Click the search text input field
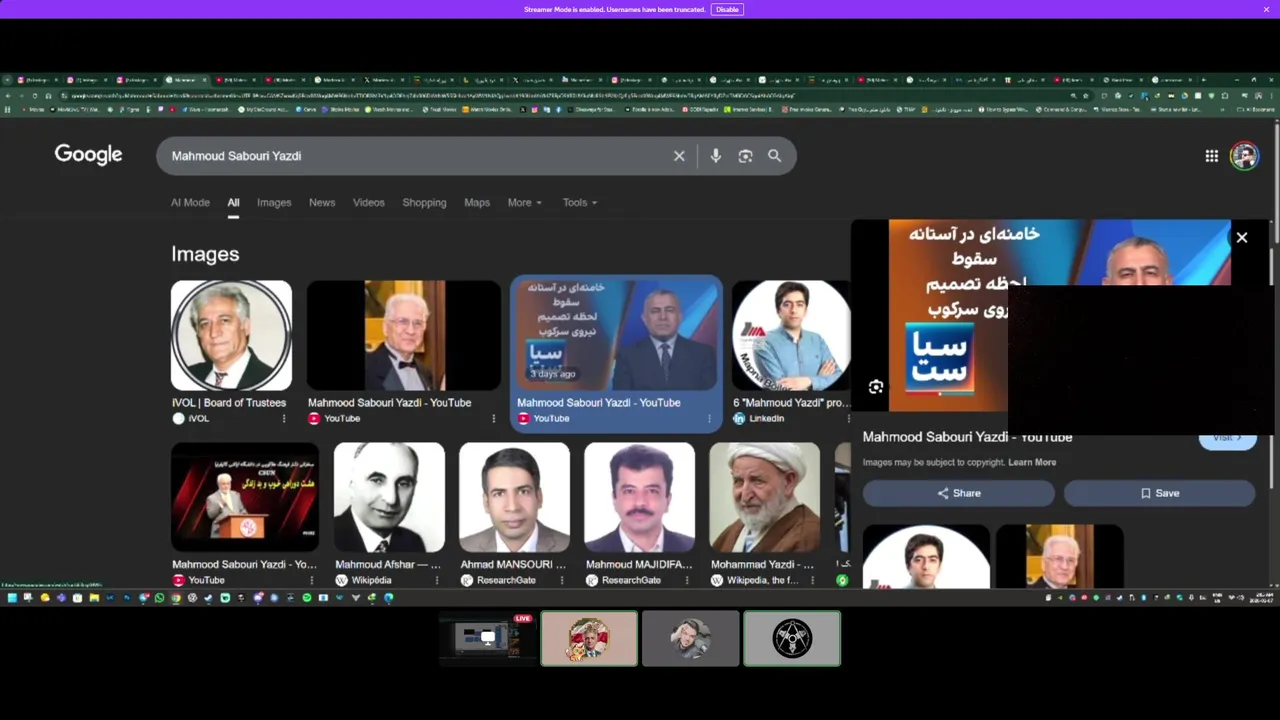Viewport: 1280px width, 720px height. click(415, 156)
